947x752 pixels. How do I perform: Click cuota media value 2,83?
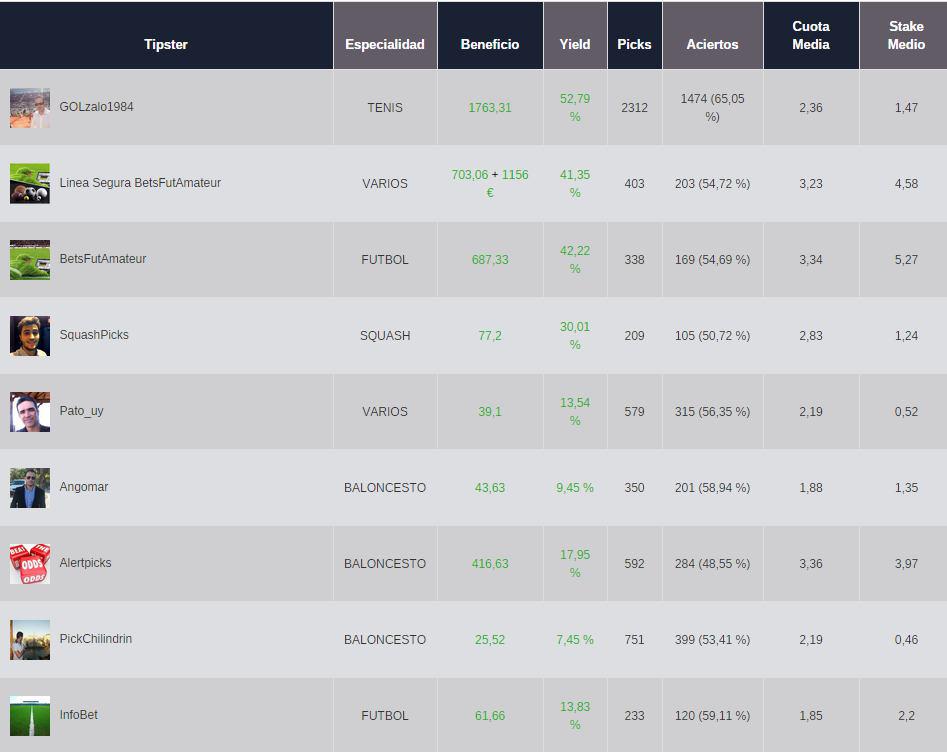coord(811,336)
